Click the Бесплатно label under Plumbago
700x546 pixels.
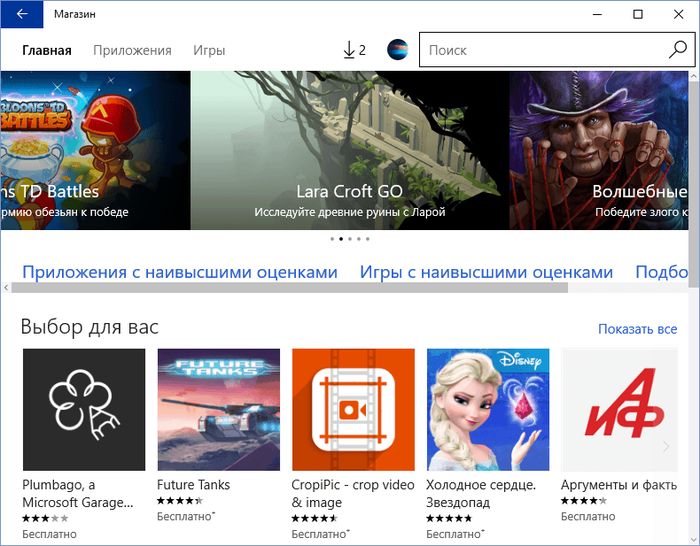(50, 534)
